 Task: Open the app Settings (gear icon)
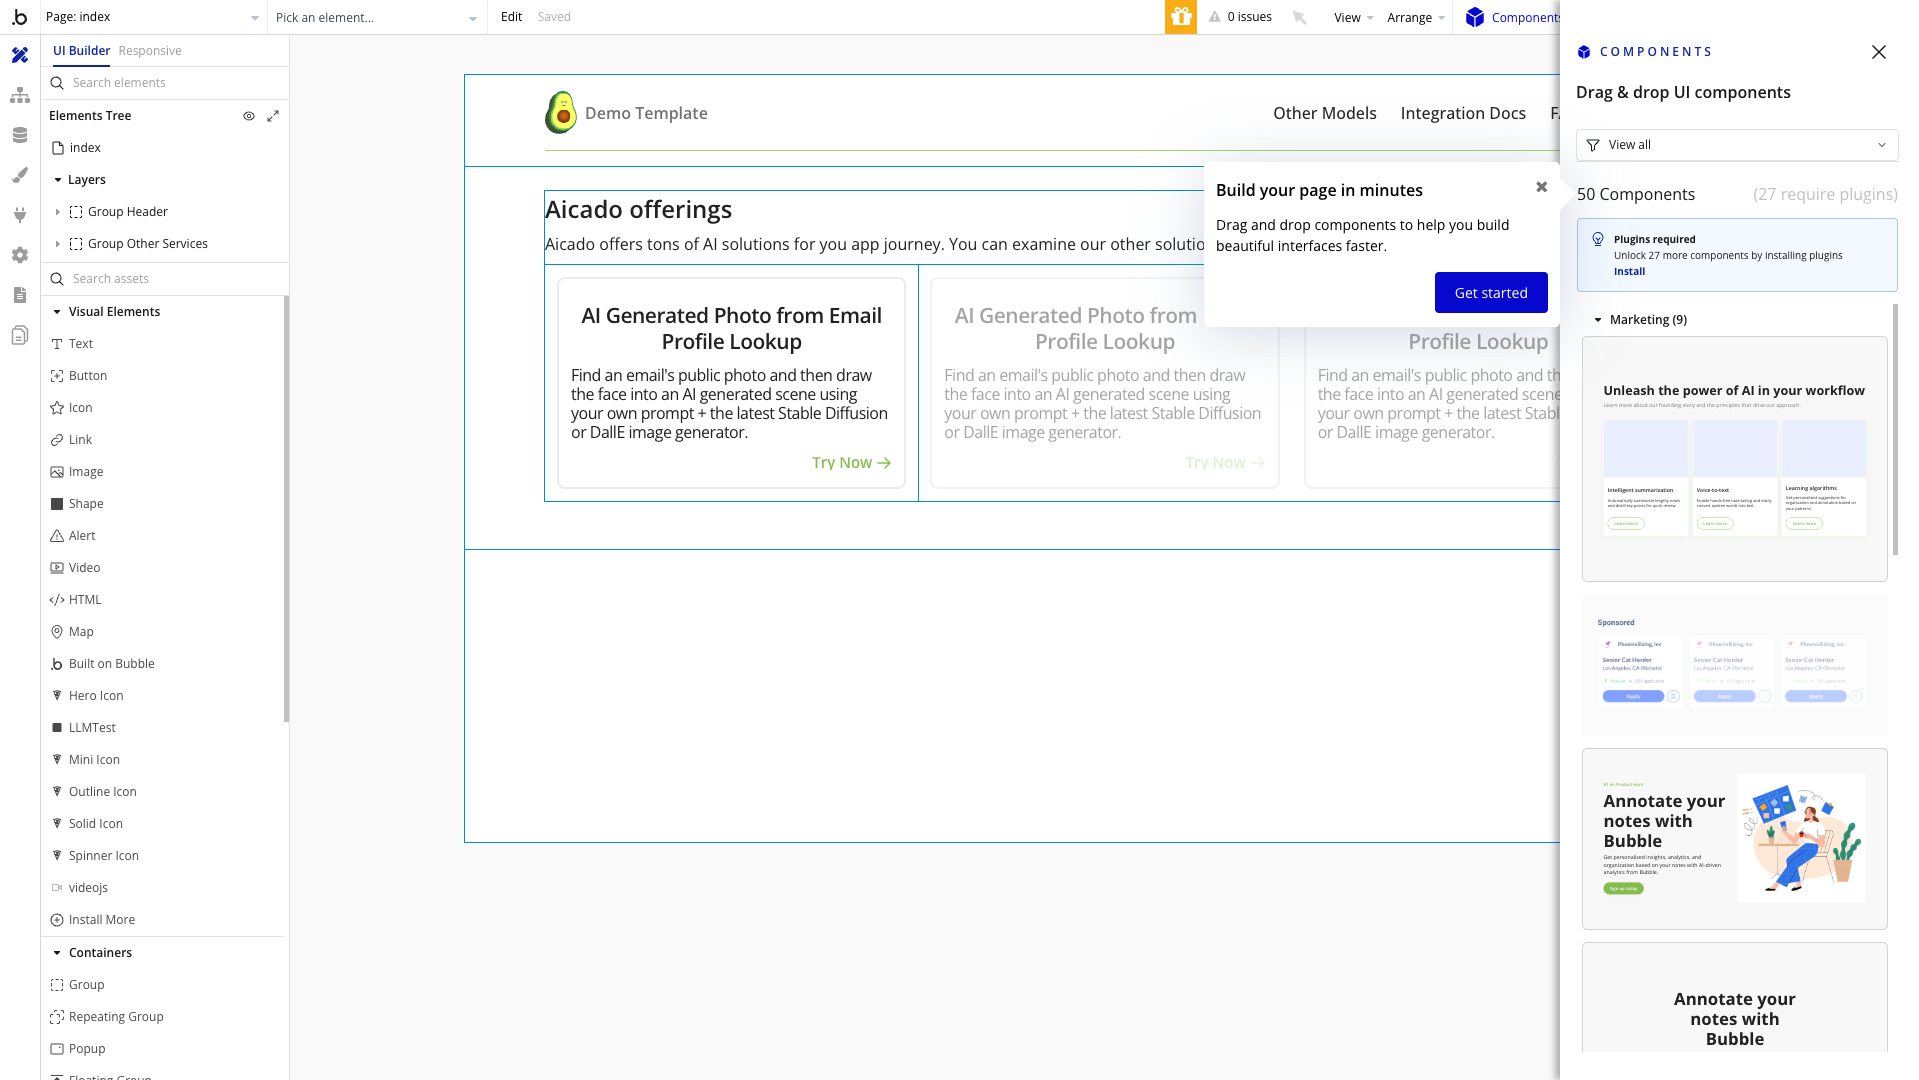[20, 255]
